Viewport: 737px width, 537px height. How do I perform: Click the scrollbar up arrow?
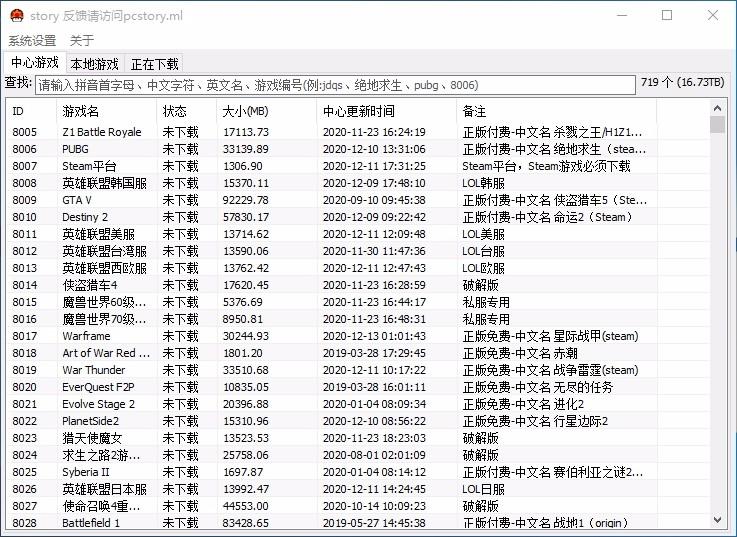(x=717, y=108)
